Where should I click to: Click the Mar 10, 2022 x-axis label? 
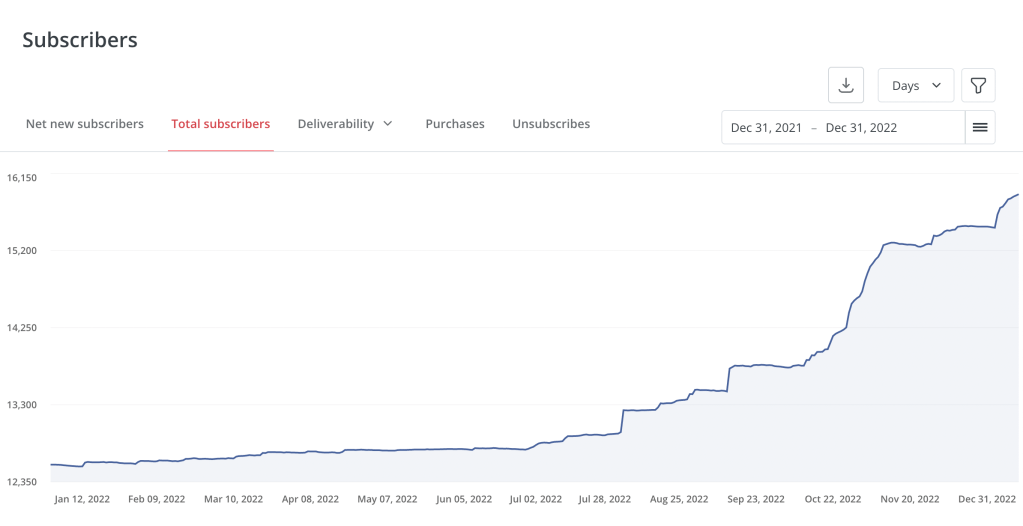click(233, 498)
